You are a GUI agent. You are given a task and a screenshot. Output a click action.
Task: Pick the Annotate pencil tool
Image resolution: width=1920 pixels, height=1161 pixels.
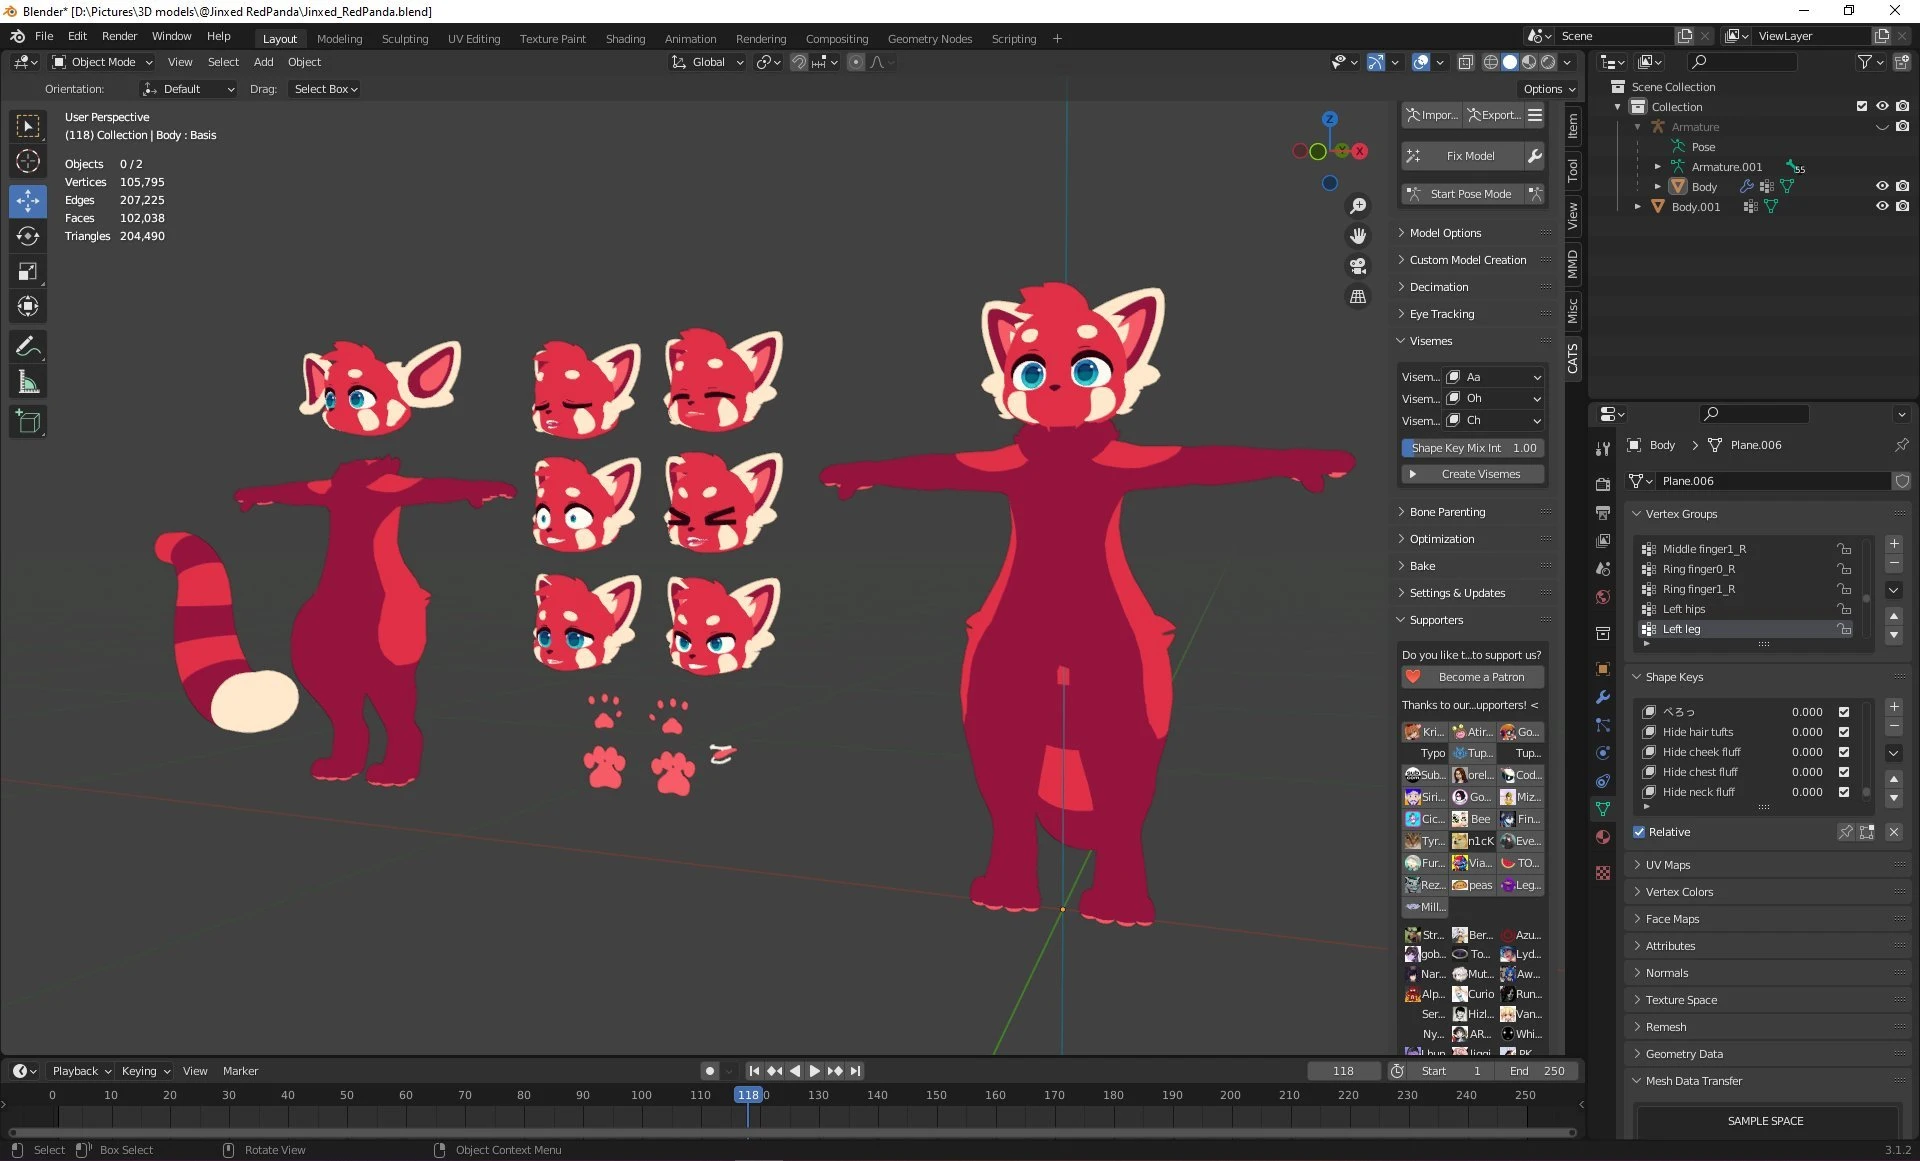28,347
